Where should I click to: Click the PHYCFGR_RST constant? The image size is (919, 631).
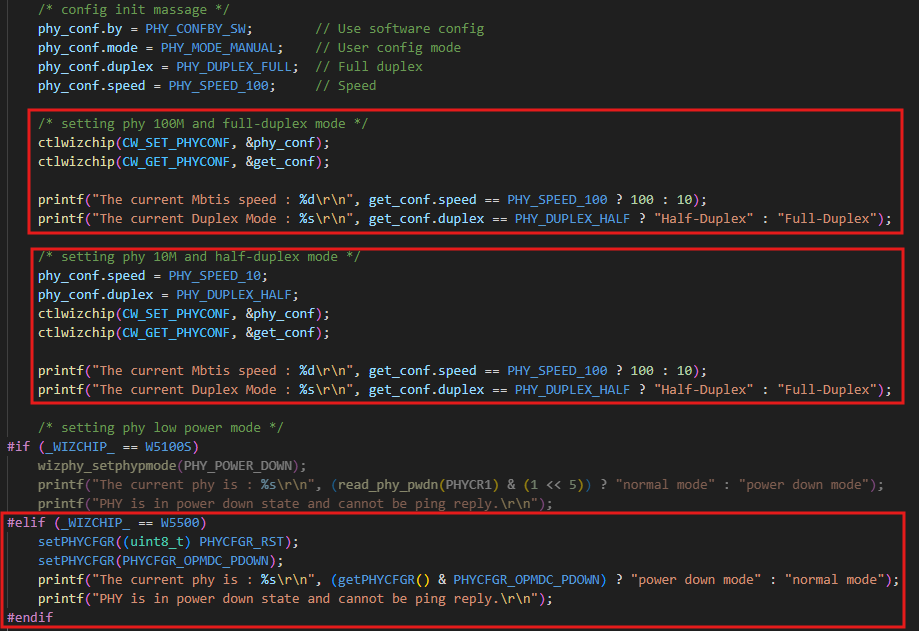(x=241, y=541)
